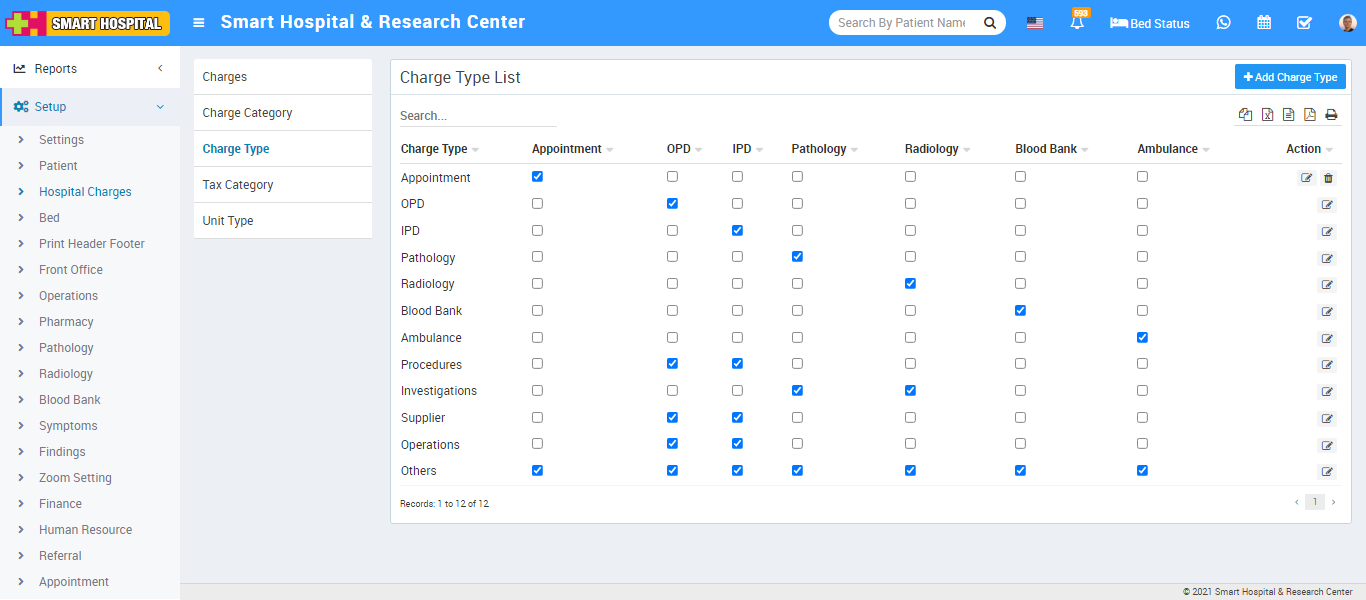Open the calendar icon in top bar

tap(1264, 23)
